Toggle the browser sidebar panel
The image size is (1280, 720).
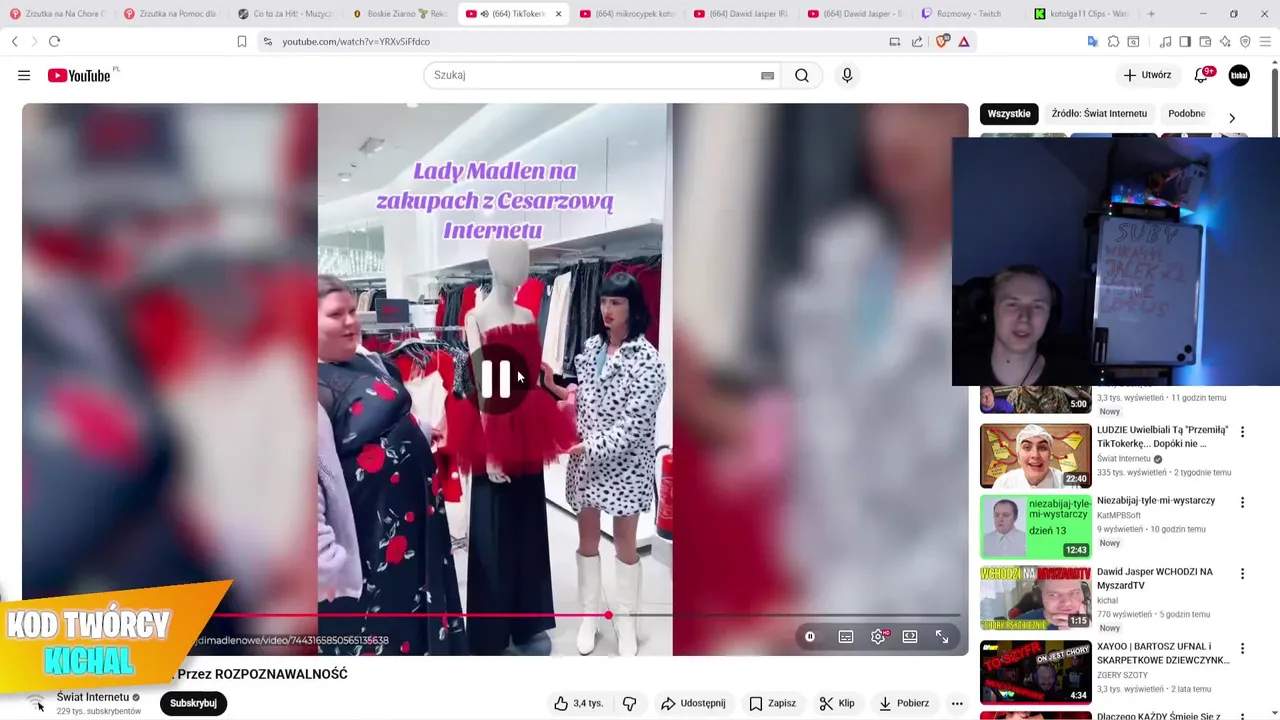pos(1185,42)
